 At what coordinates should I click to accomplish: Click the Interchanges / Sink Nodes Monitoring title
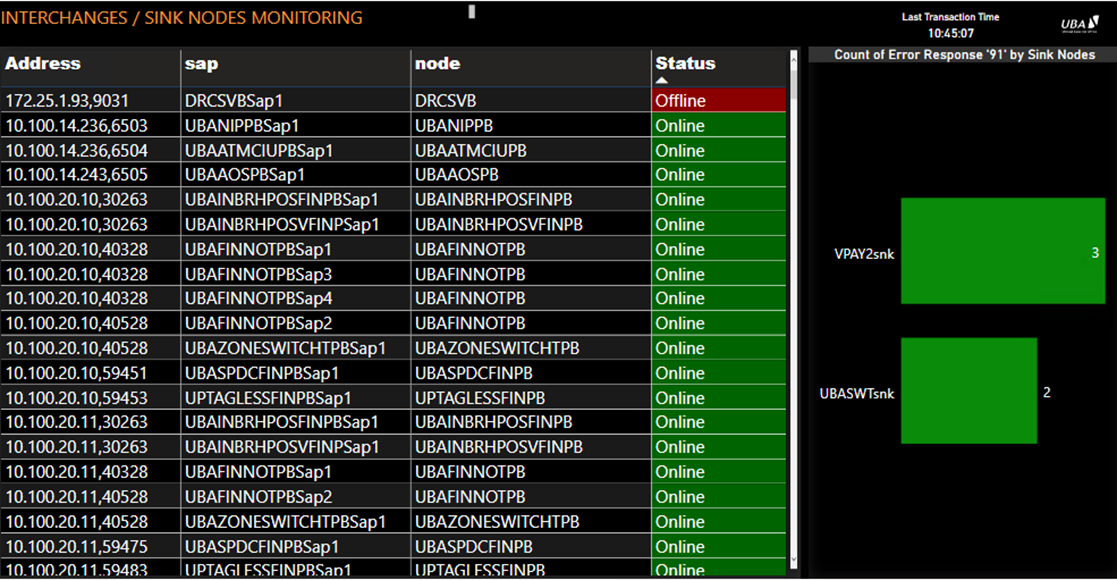pos(182,18)
